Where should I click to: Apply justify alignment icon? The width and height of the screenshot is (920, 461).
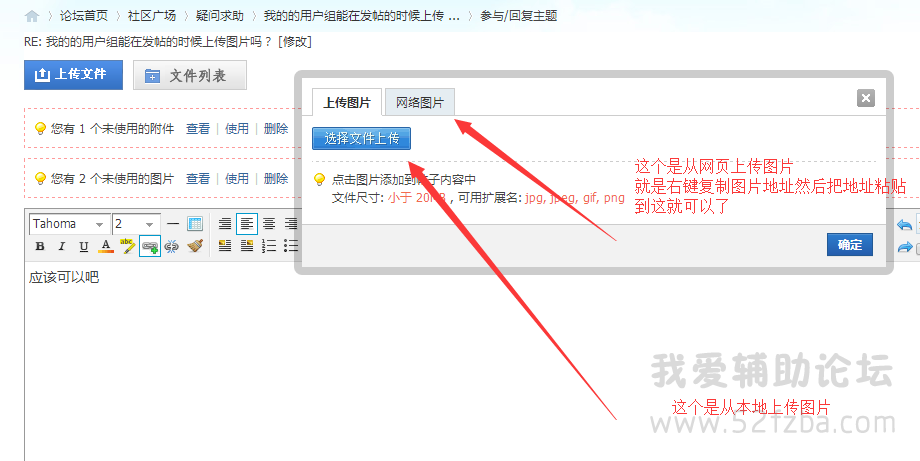pyautogui.click(x=225, y=223)
